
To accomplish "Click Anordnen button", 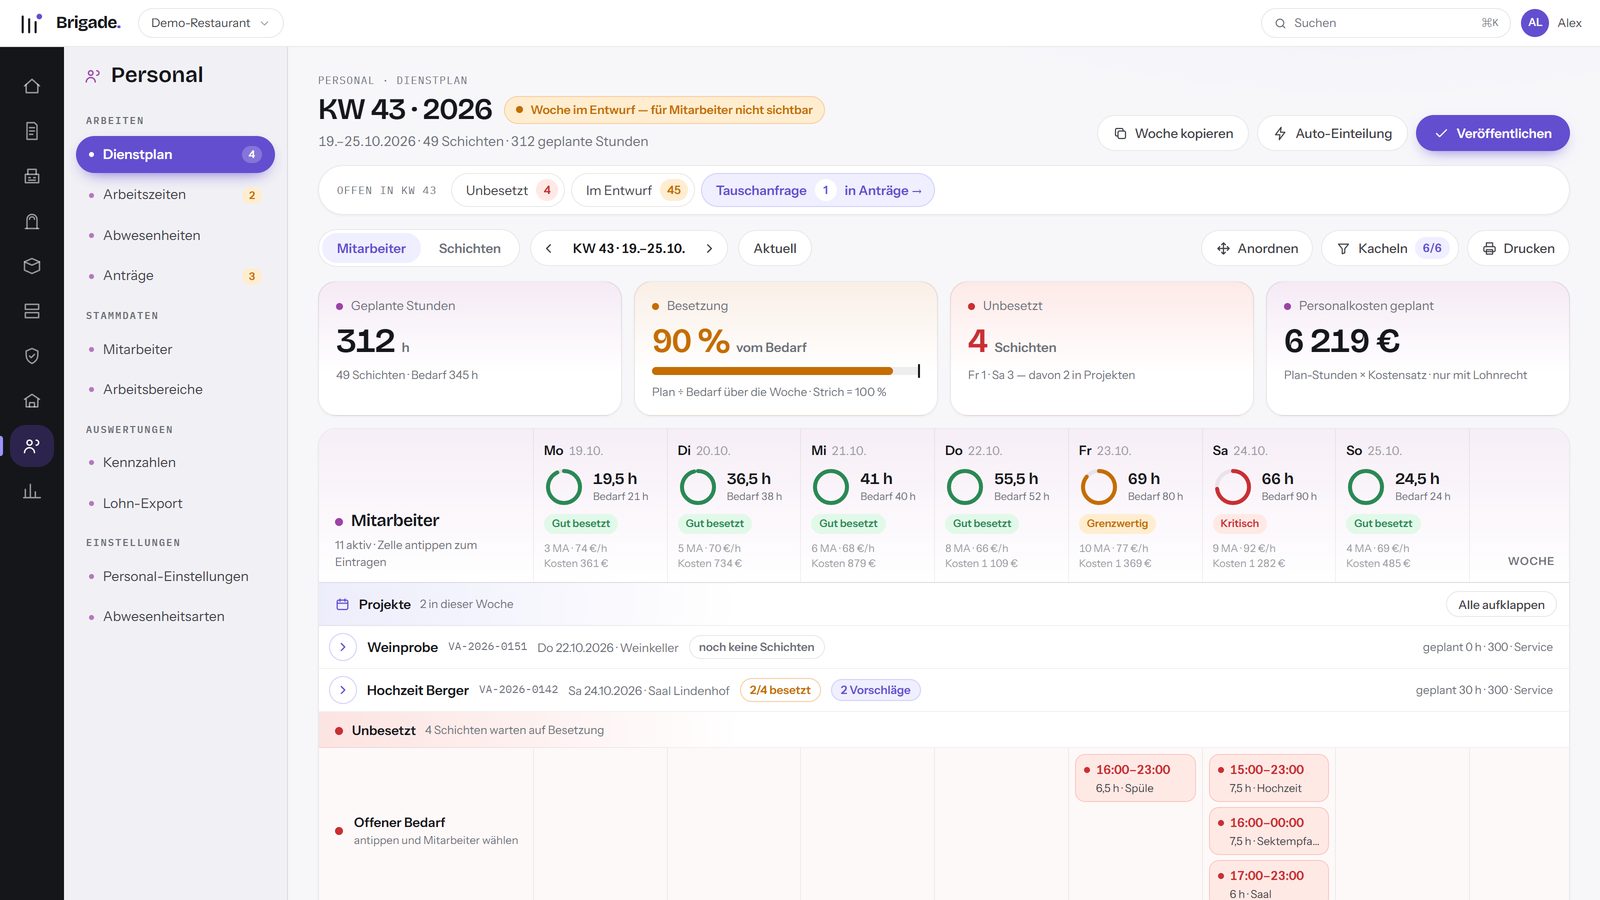I will pos(1257,248).
